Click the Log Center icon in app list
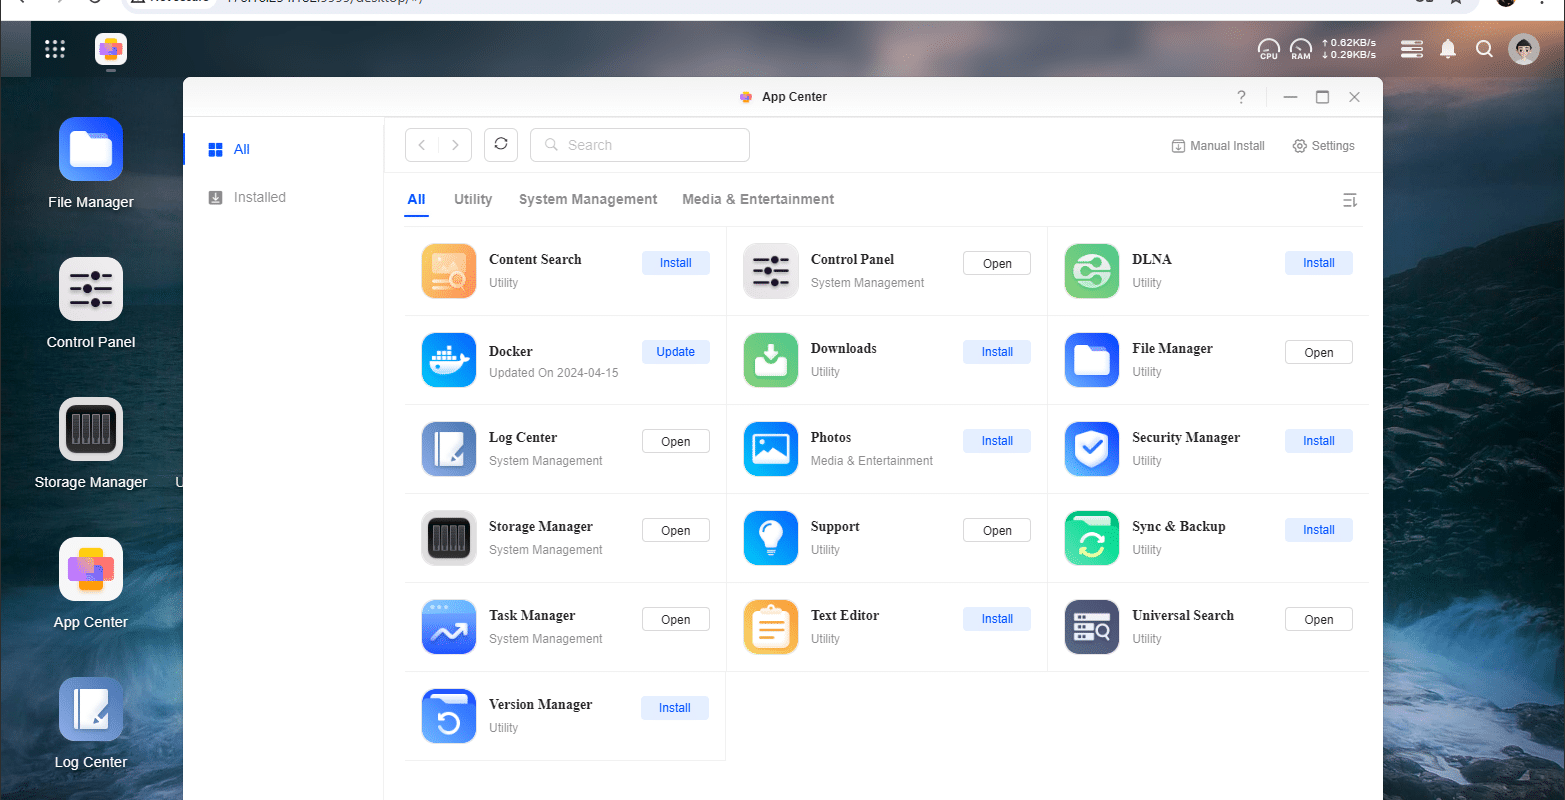This screenshot has height=800, width=1565. click(x=449, y=449)
